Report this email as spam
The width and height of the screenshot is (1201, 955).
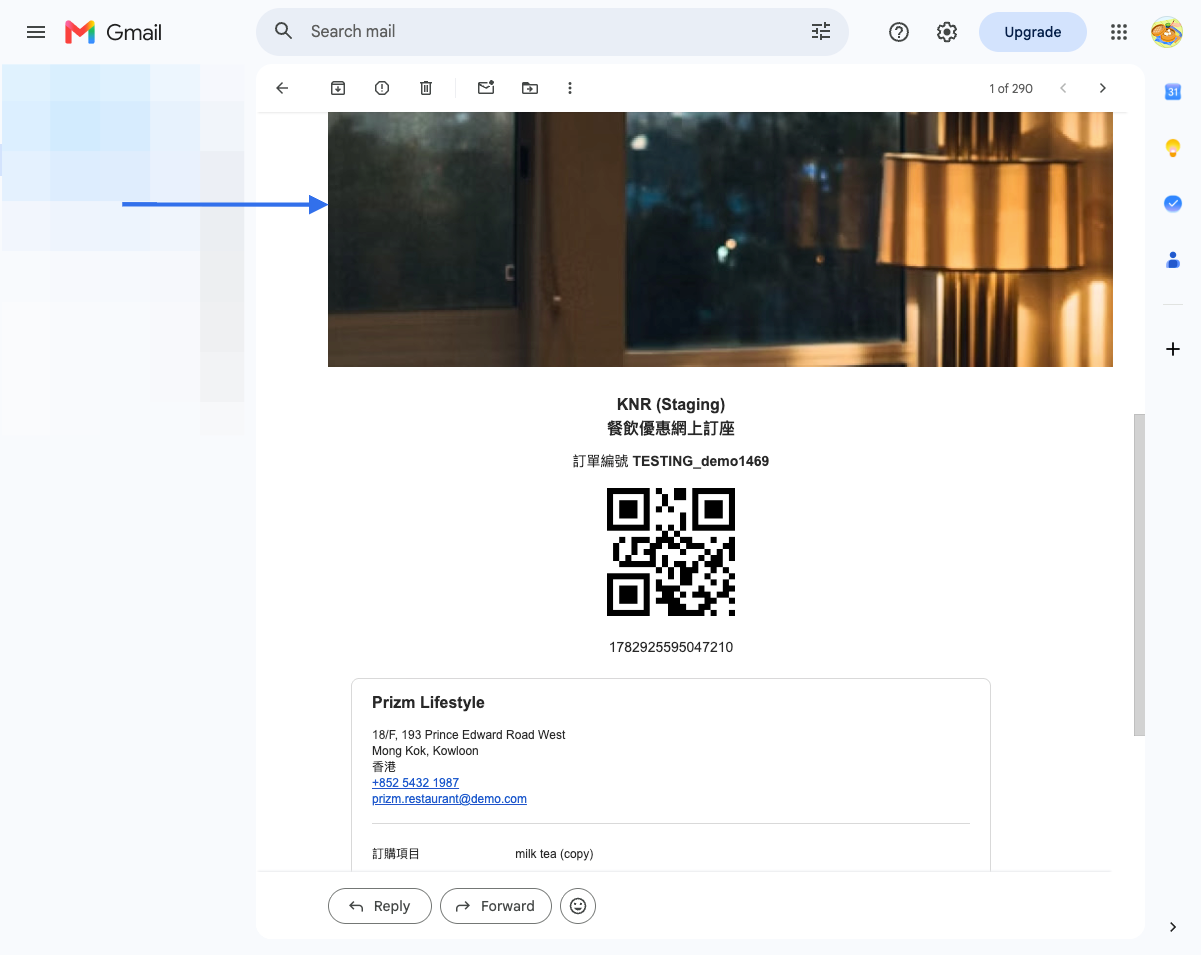(382, 88)
